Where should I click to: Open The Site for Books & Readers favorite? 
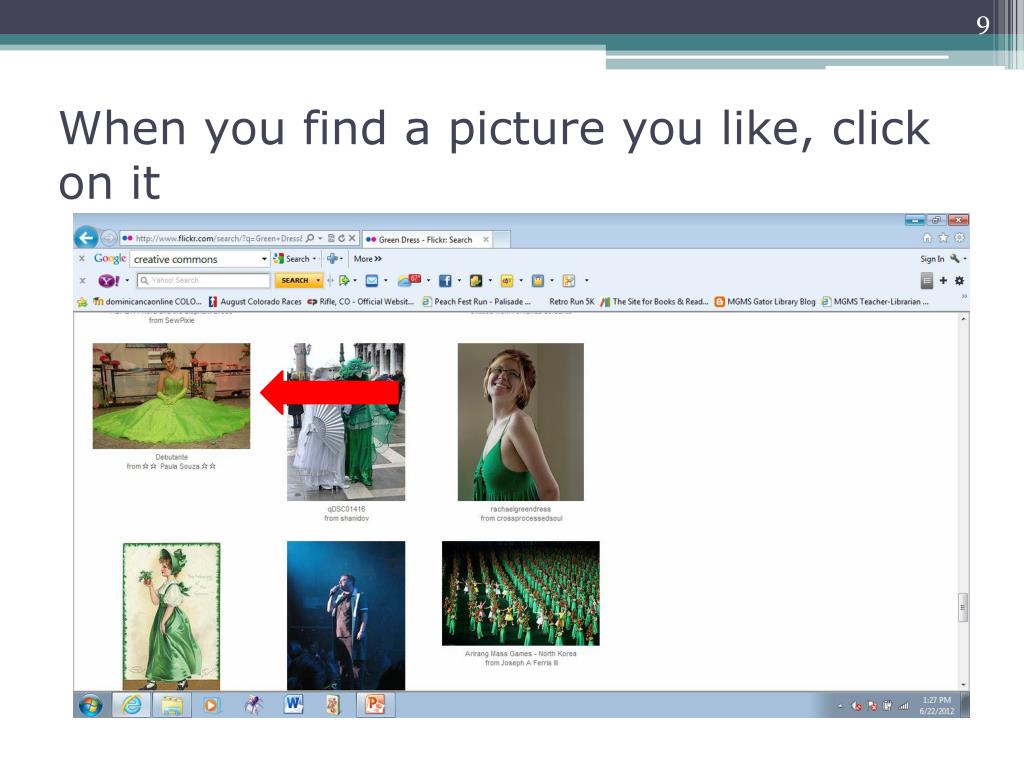tap(654, 302)
